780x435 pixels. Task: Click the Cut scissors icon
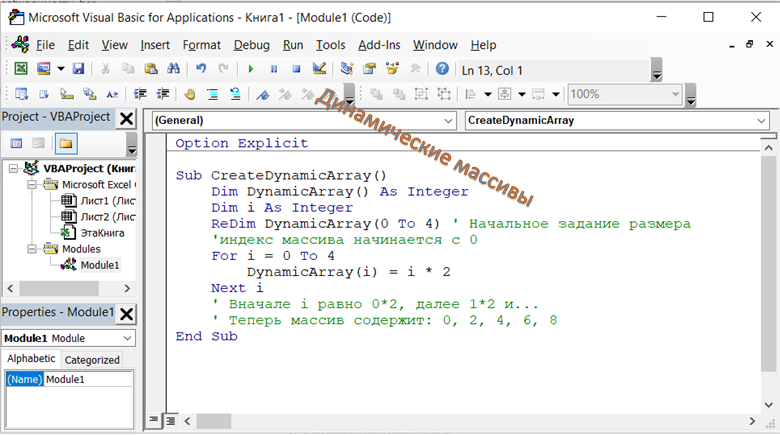click(x=105, y=69)
